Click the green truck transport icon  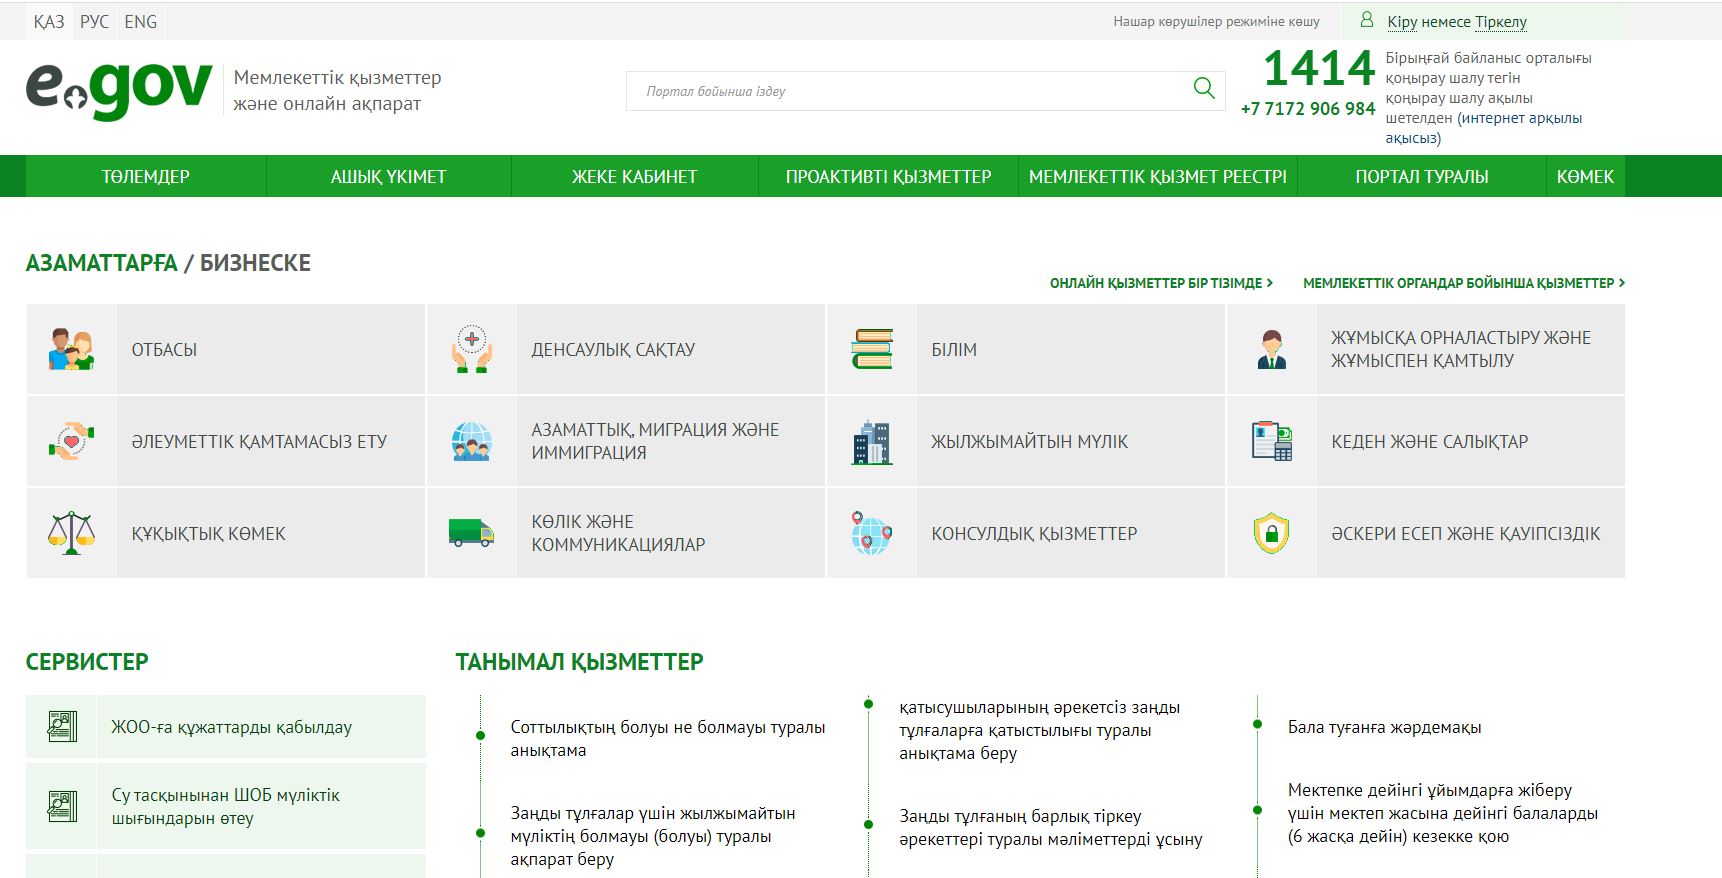coord(471,533)
